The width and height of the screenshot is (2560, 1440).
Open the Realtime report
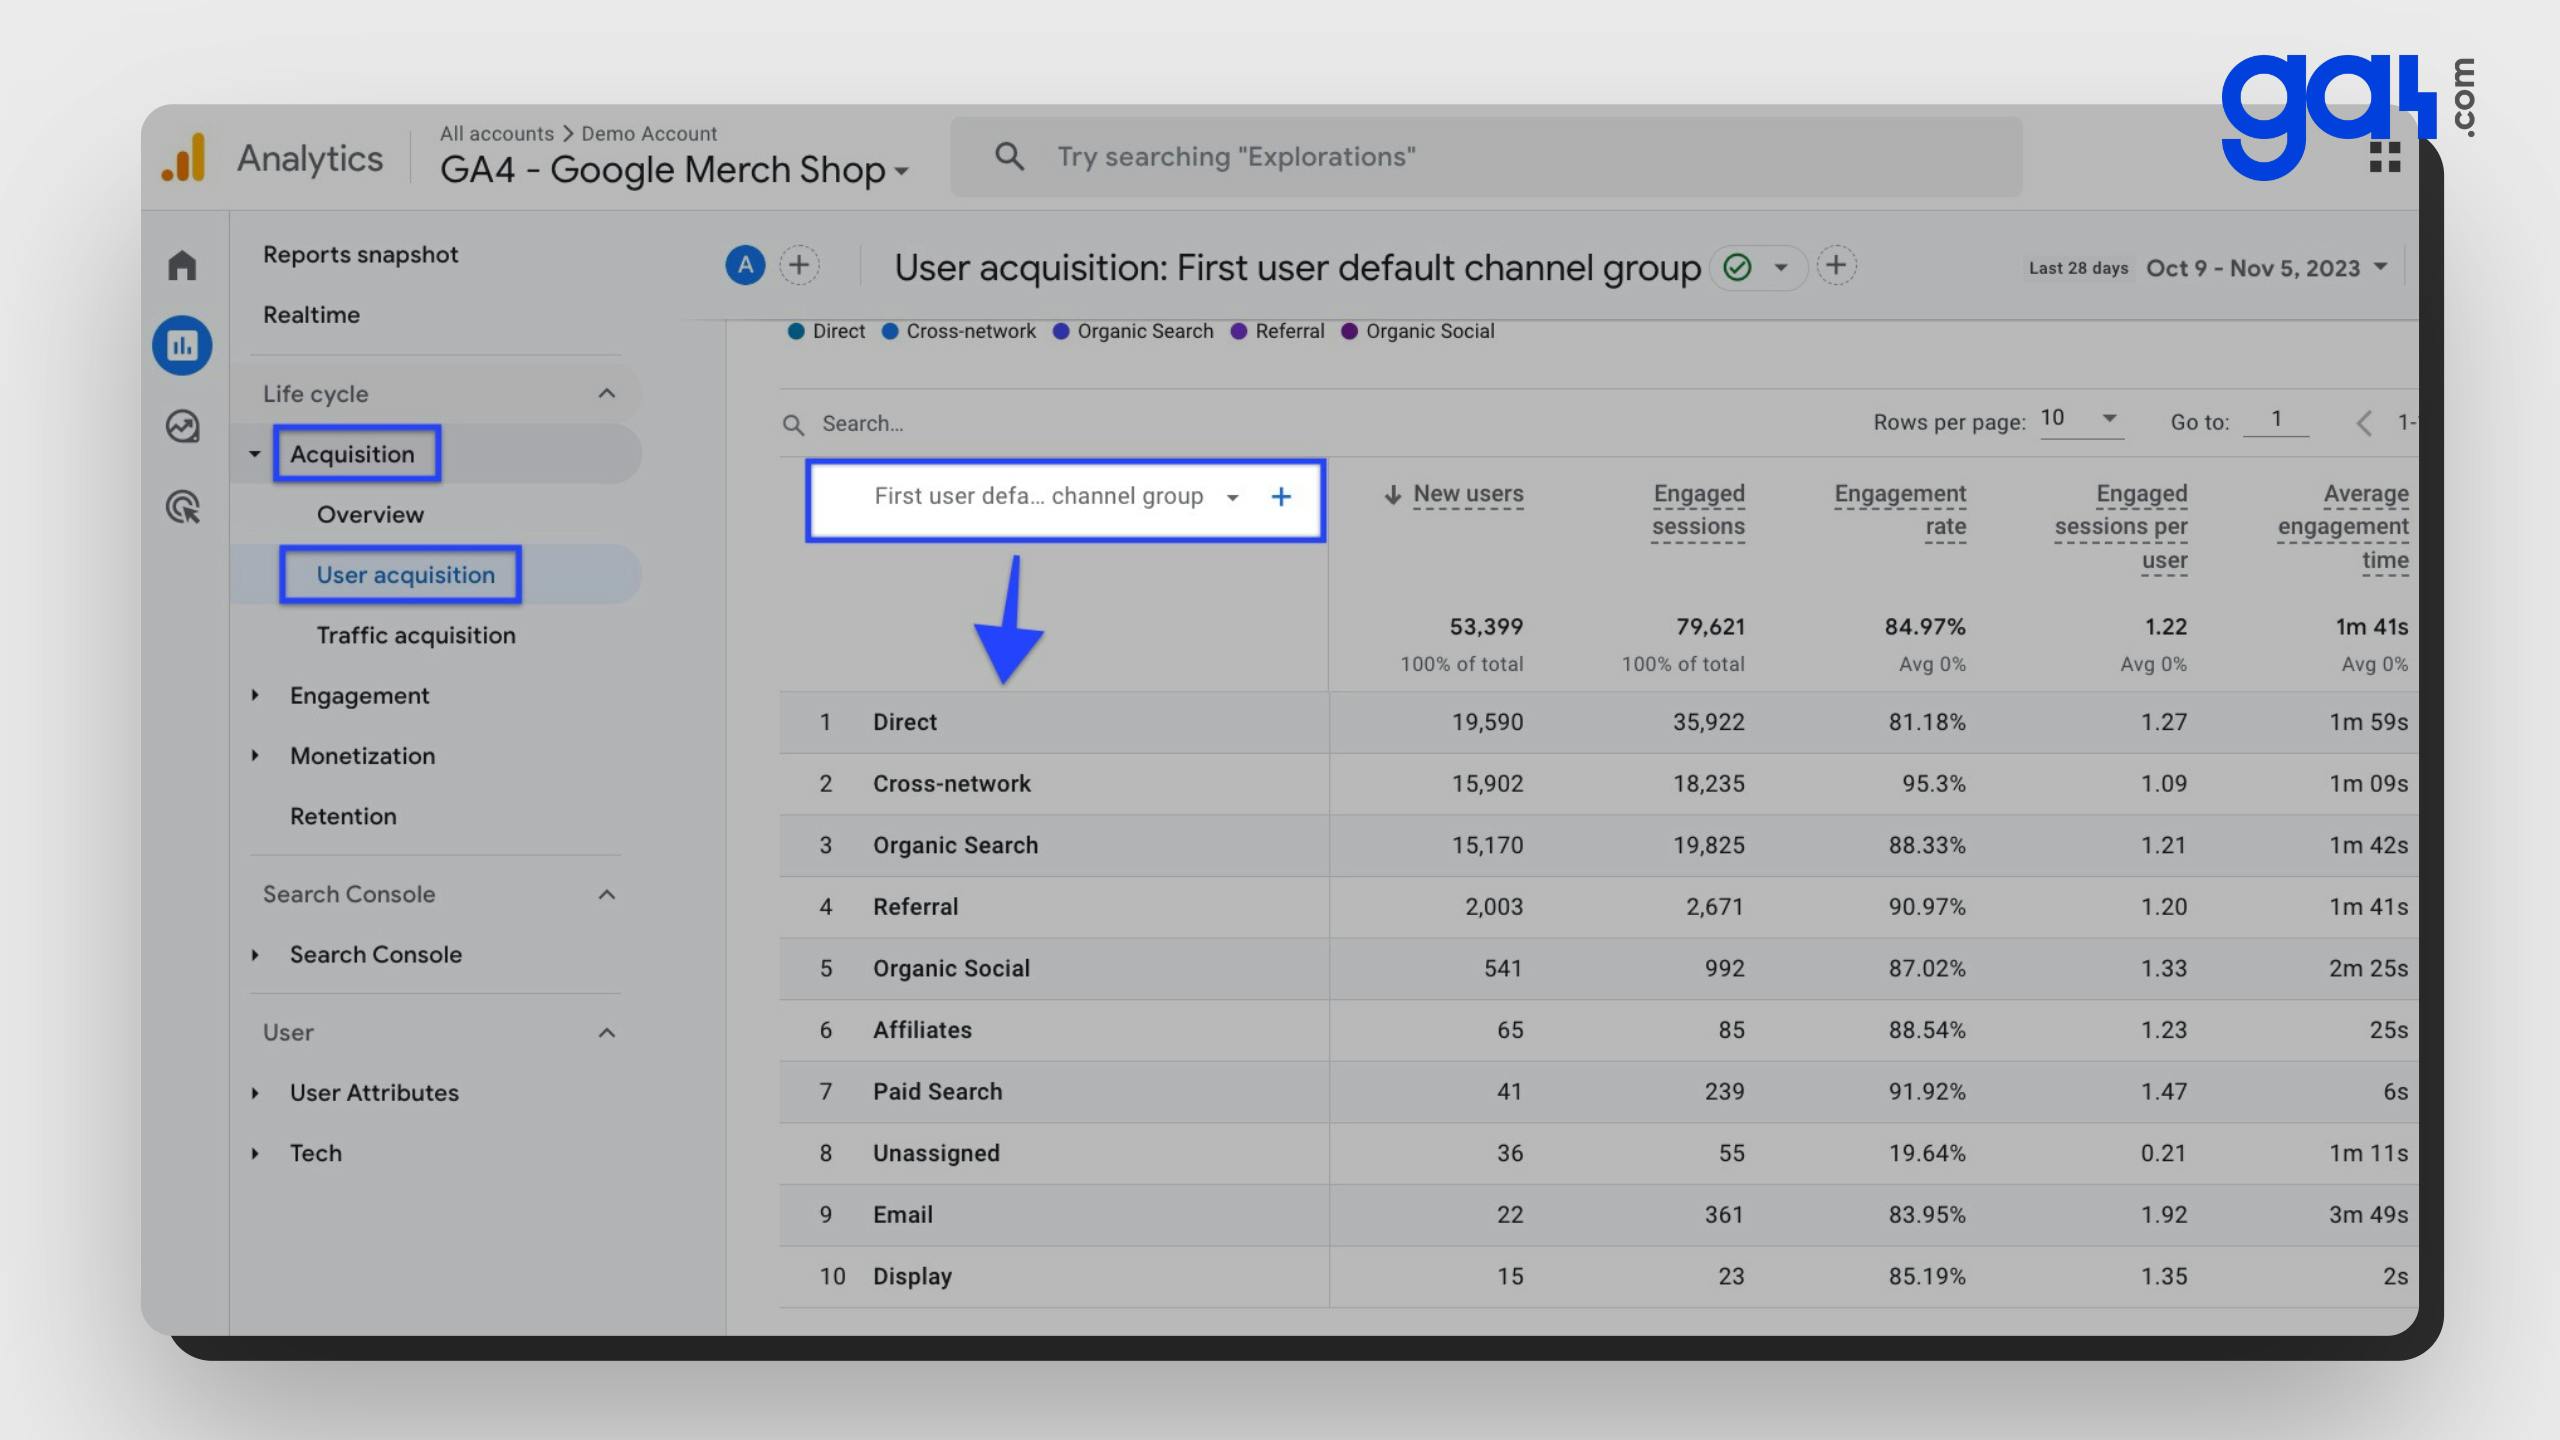[311, 315]
